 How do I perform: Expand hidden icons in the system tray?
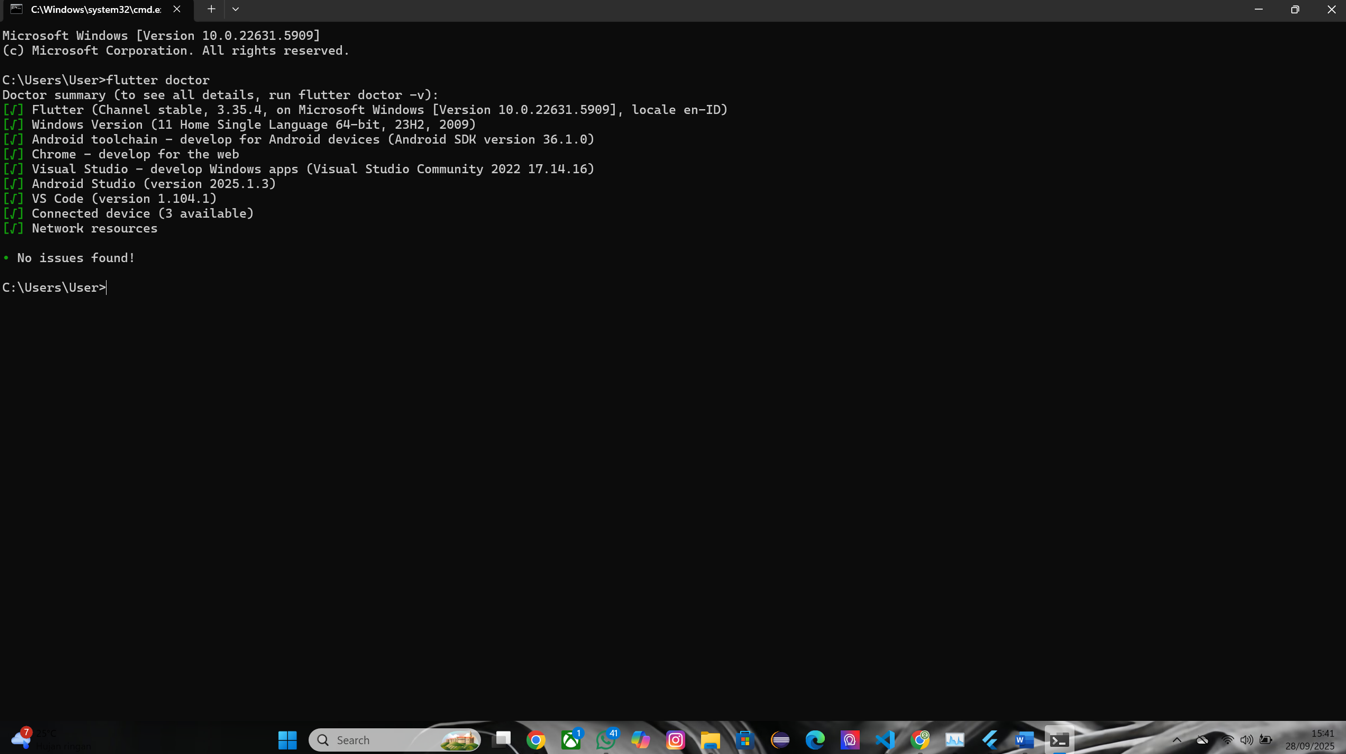pos(1177,740)
